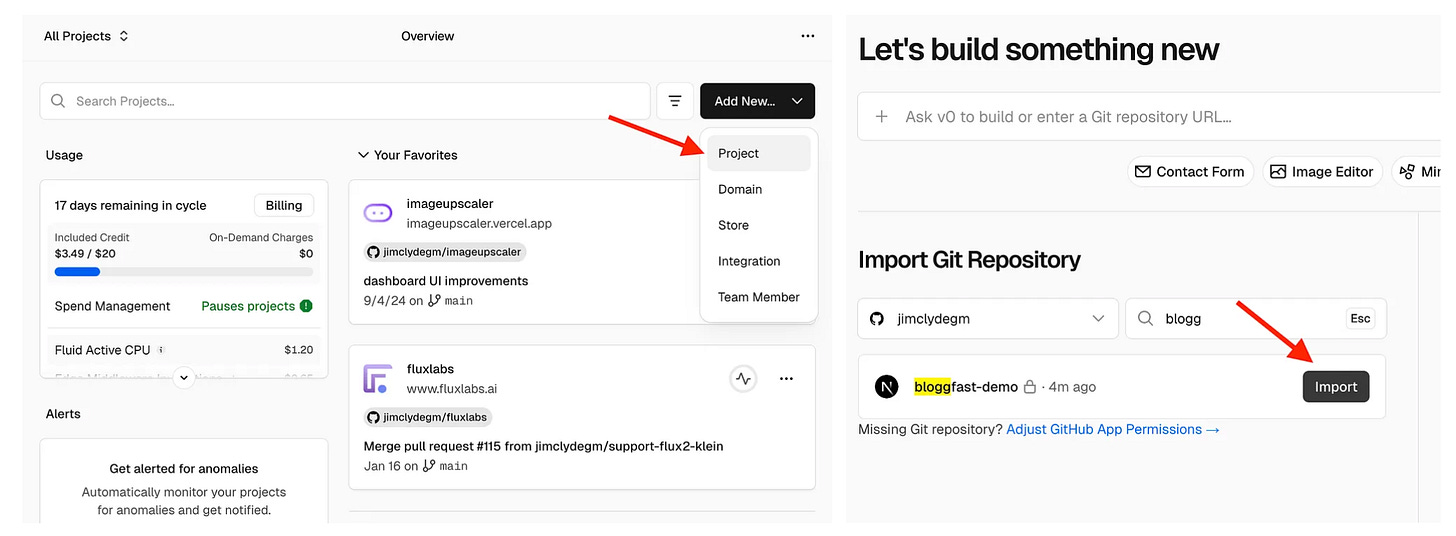Open the fluxlabs project name

pyautogui.click(x=430, y=369)
